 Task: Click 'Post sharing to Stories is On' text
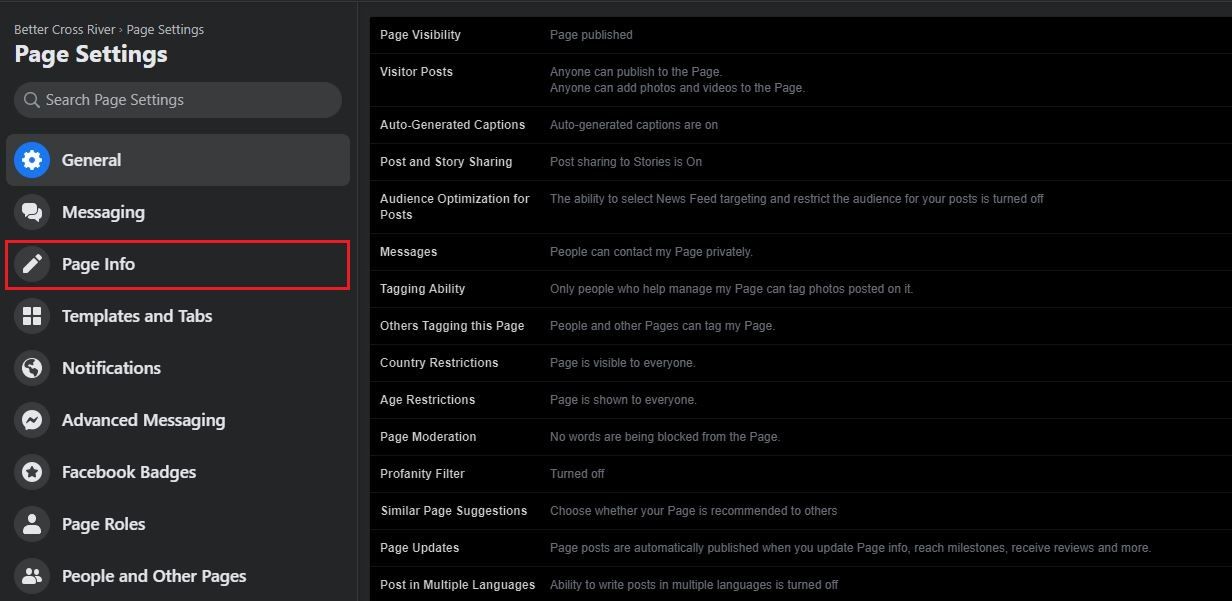[626, 162]
